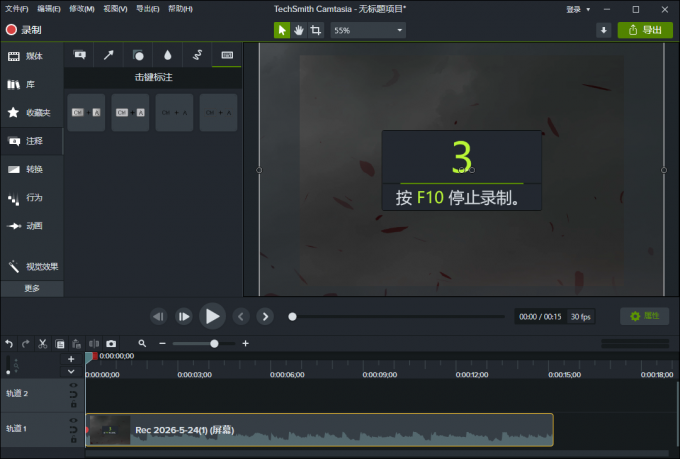Image resolution: width=680 pixels, height=459 pixels.
Task: Open the 视图(V) menu
Action: coord(115,9)
